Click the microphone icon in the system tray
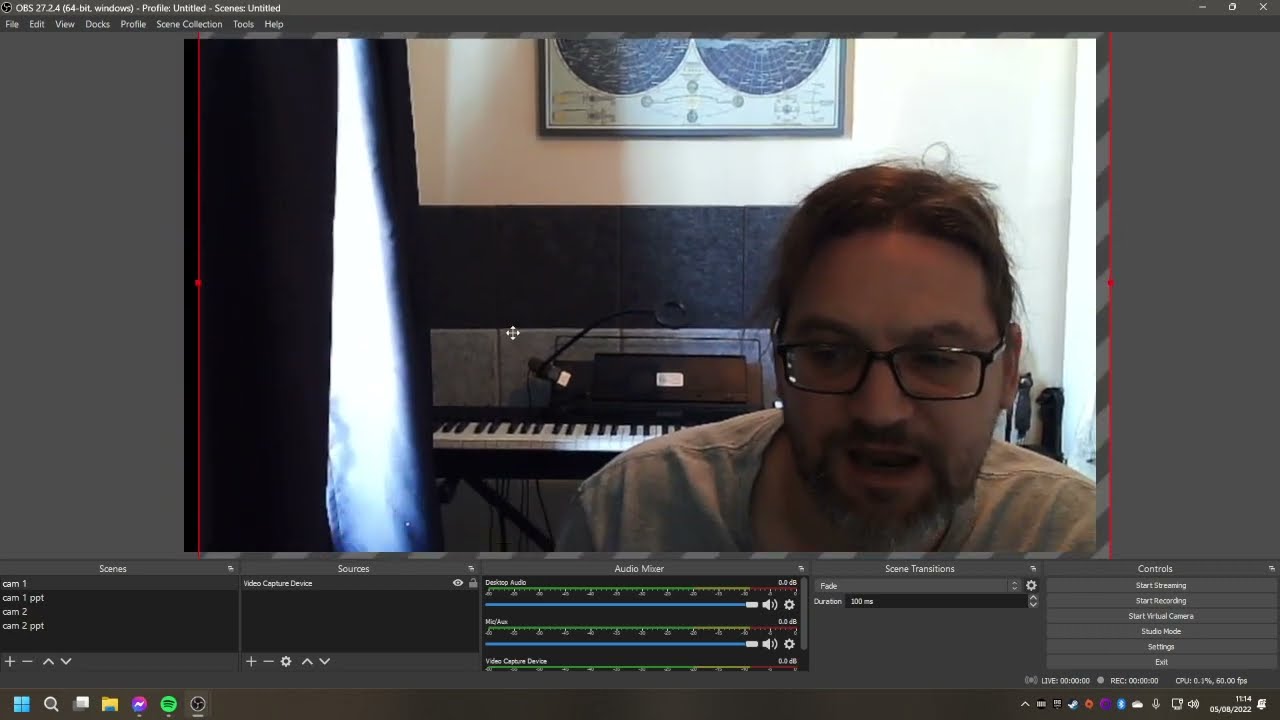Screen dimensions: 1280x720 [1156, 704]
